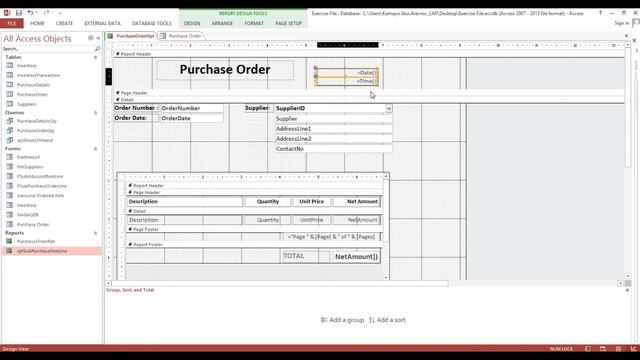Select the OrderDate text box
Screen dimensions: 640x360
tap(191, 118)
